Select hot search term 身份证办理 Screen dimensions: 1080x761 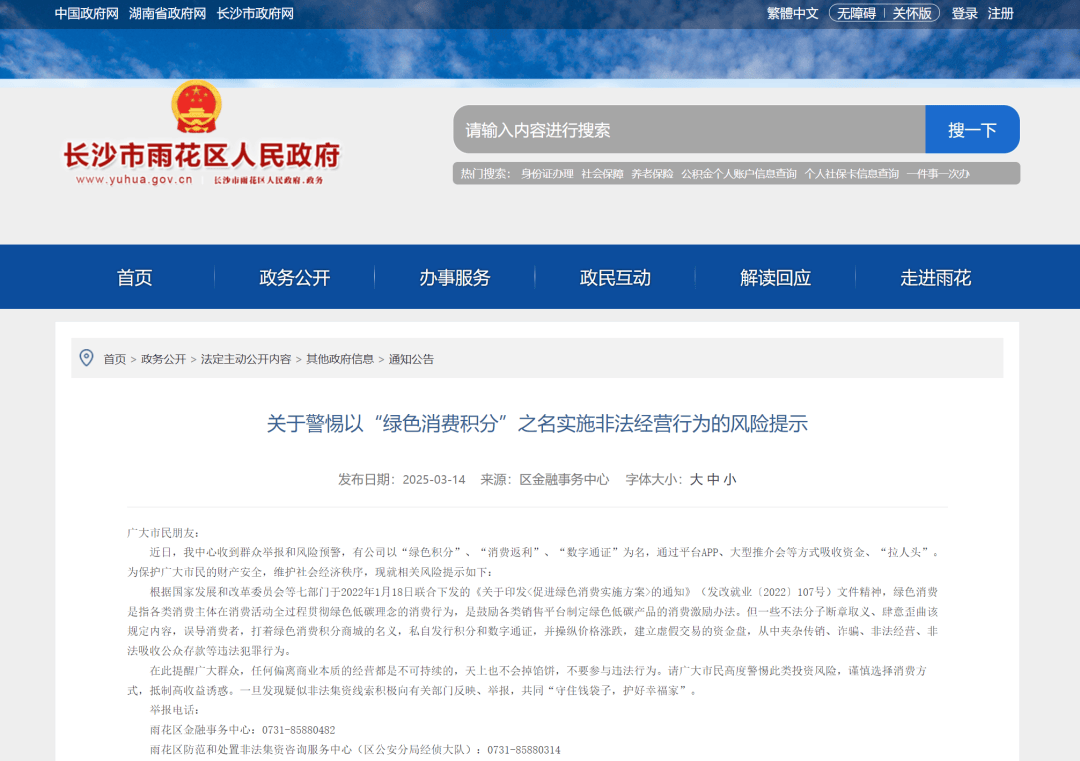[547, 174]
